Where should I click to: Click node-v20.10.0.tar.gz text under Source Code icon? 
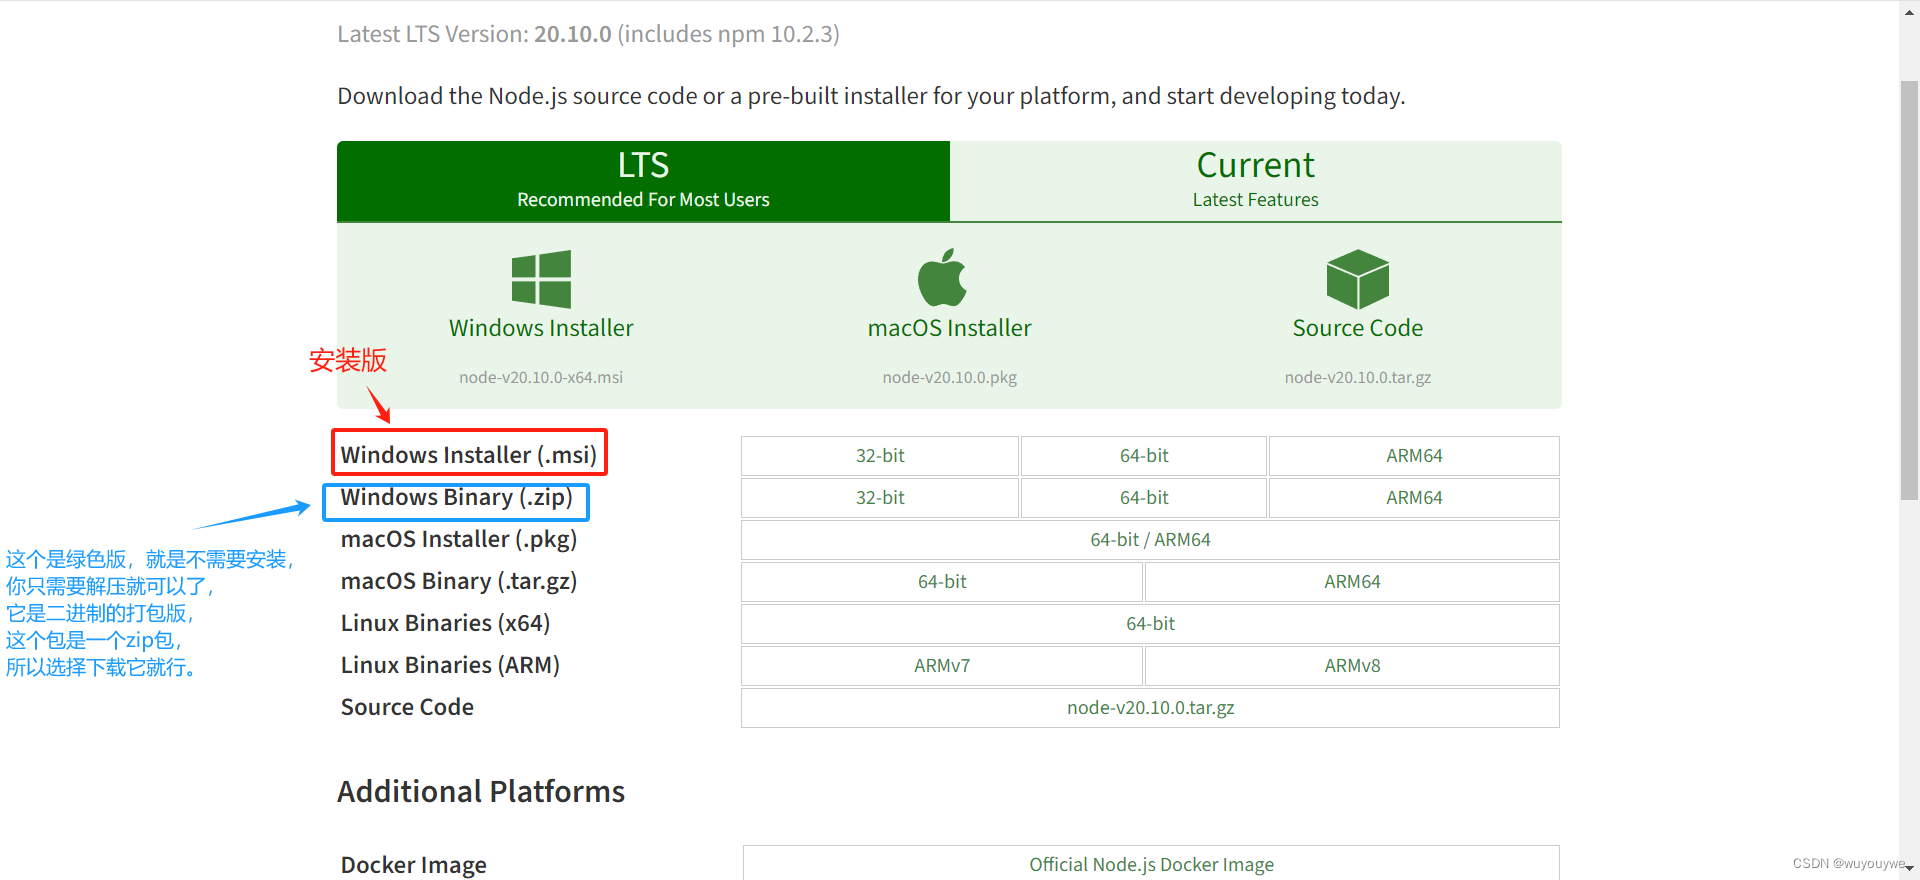1357,378
